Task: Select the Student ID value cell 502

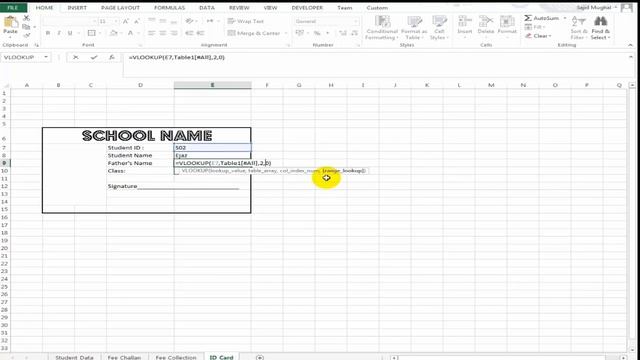Action: click(x=213, y=148)
